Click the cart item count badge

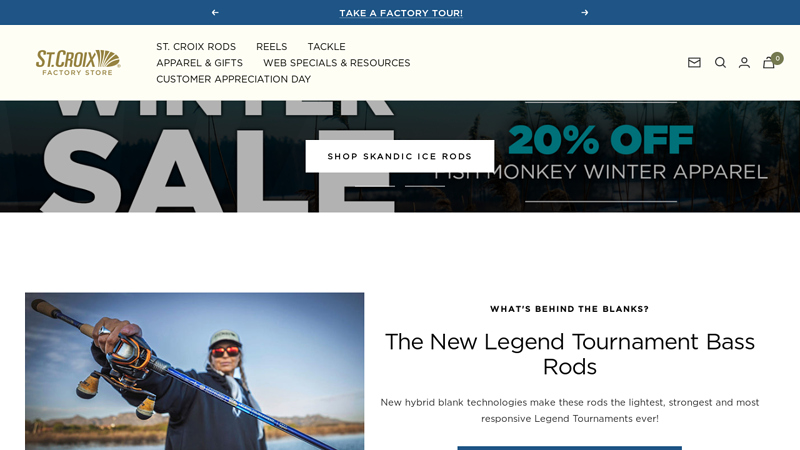pos(777,58)
